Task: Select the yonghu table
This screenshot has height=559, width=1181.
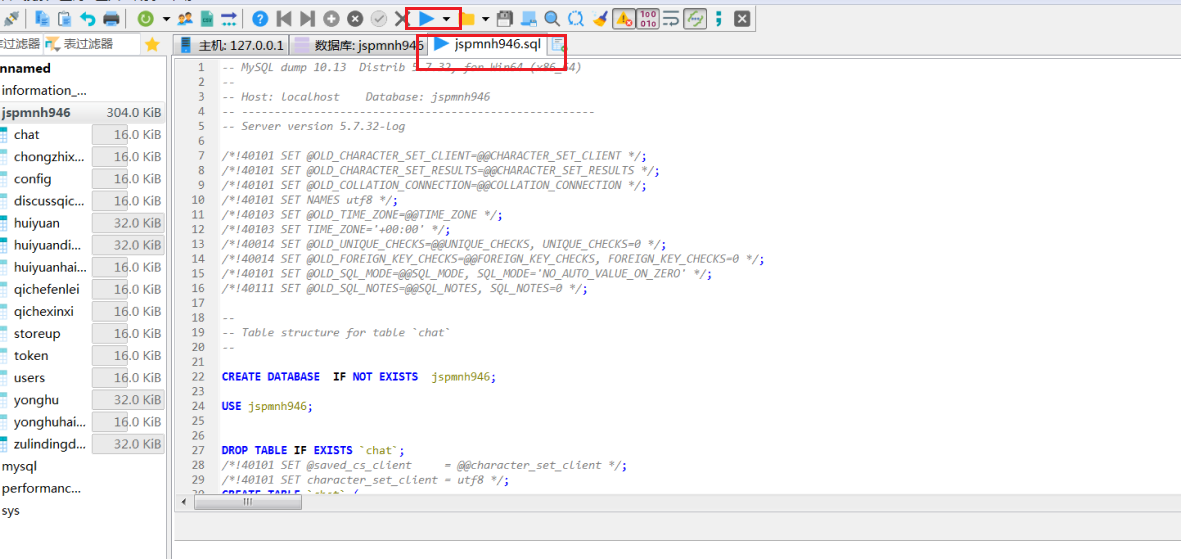Action: point(35,400)
